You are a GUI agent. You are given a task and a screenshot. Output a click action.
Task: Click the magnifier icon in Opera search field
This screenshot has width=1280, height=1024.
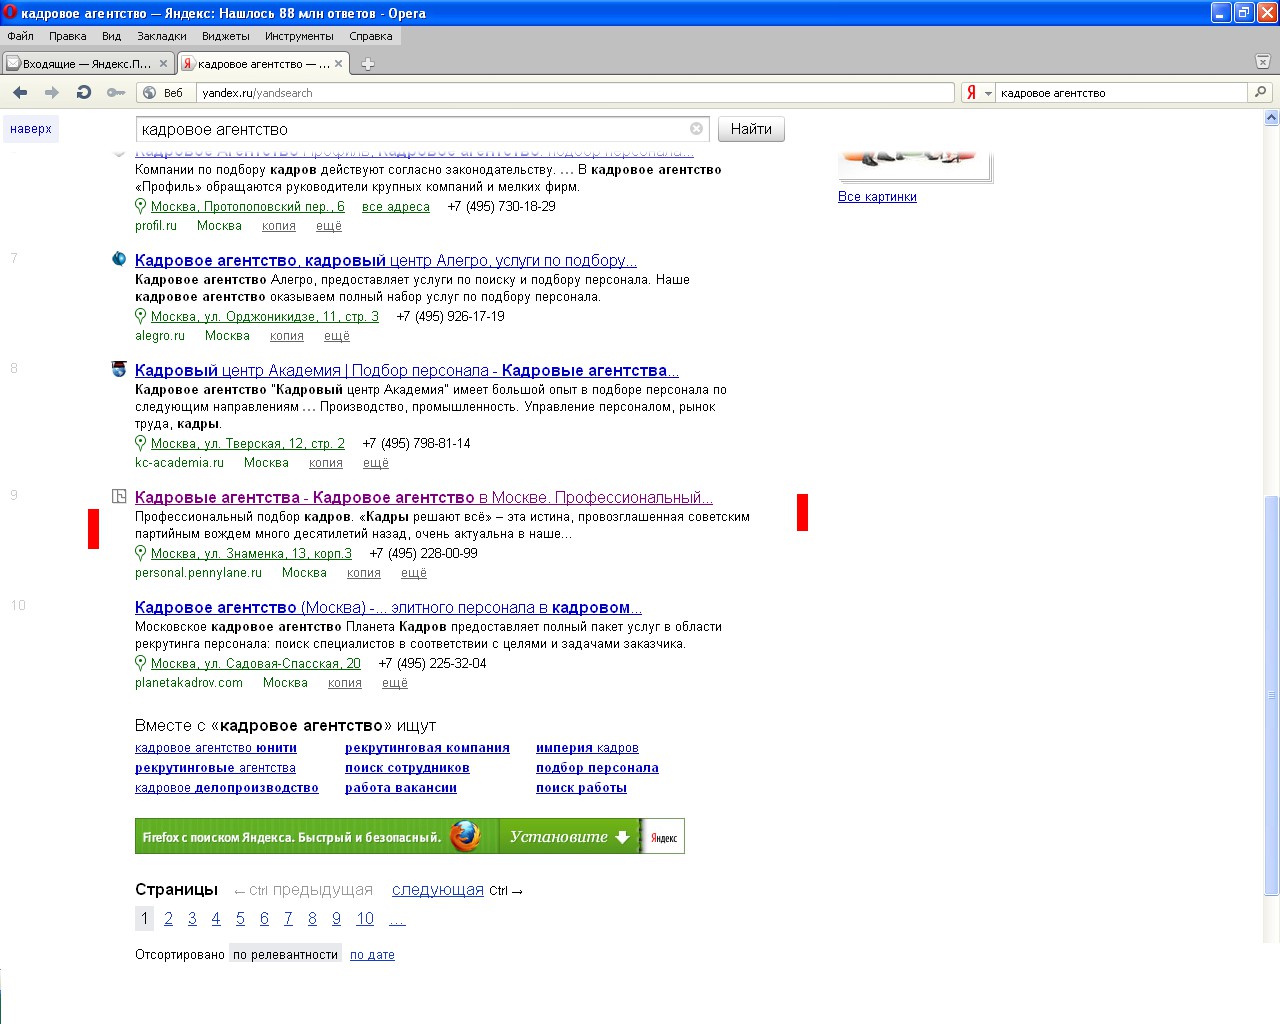(x=1260, y=92)
